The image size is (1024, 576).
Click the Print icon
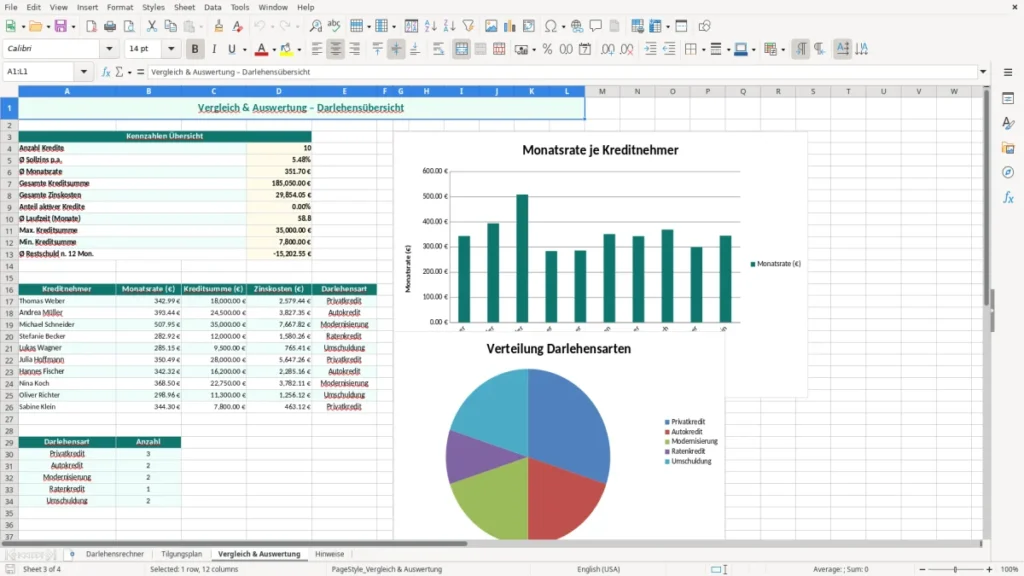click(x=110, y=26)
